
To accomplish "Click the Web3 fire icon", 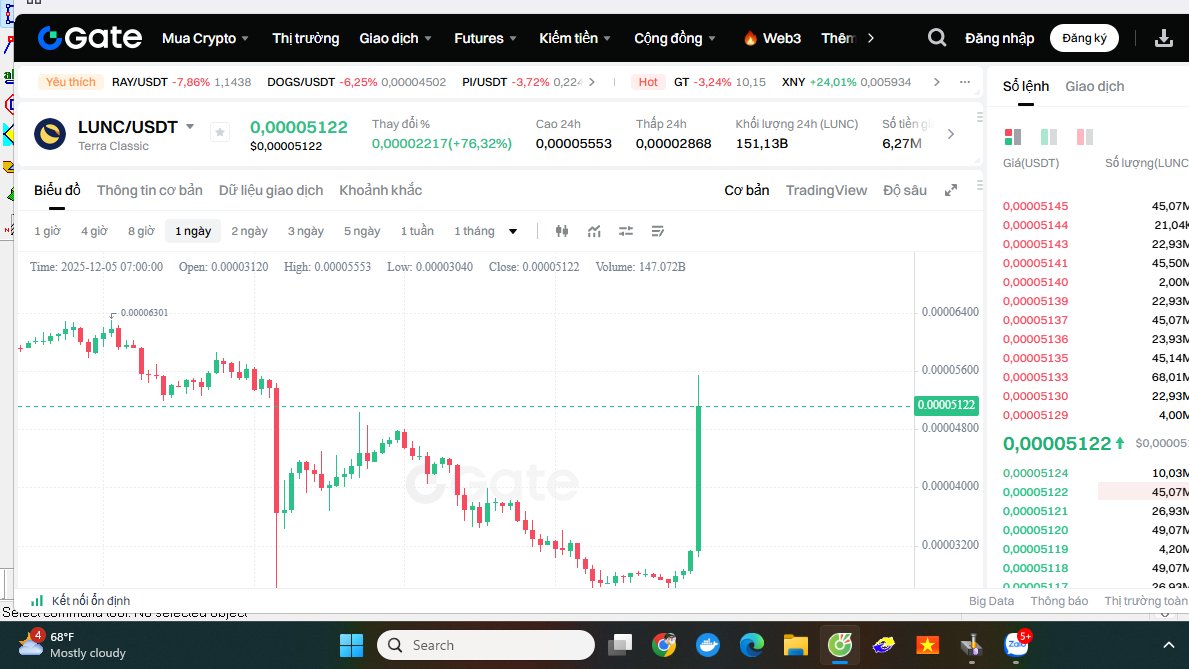I will 750,38.
